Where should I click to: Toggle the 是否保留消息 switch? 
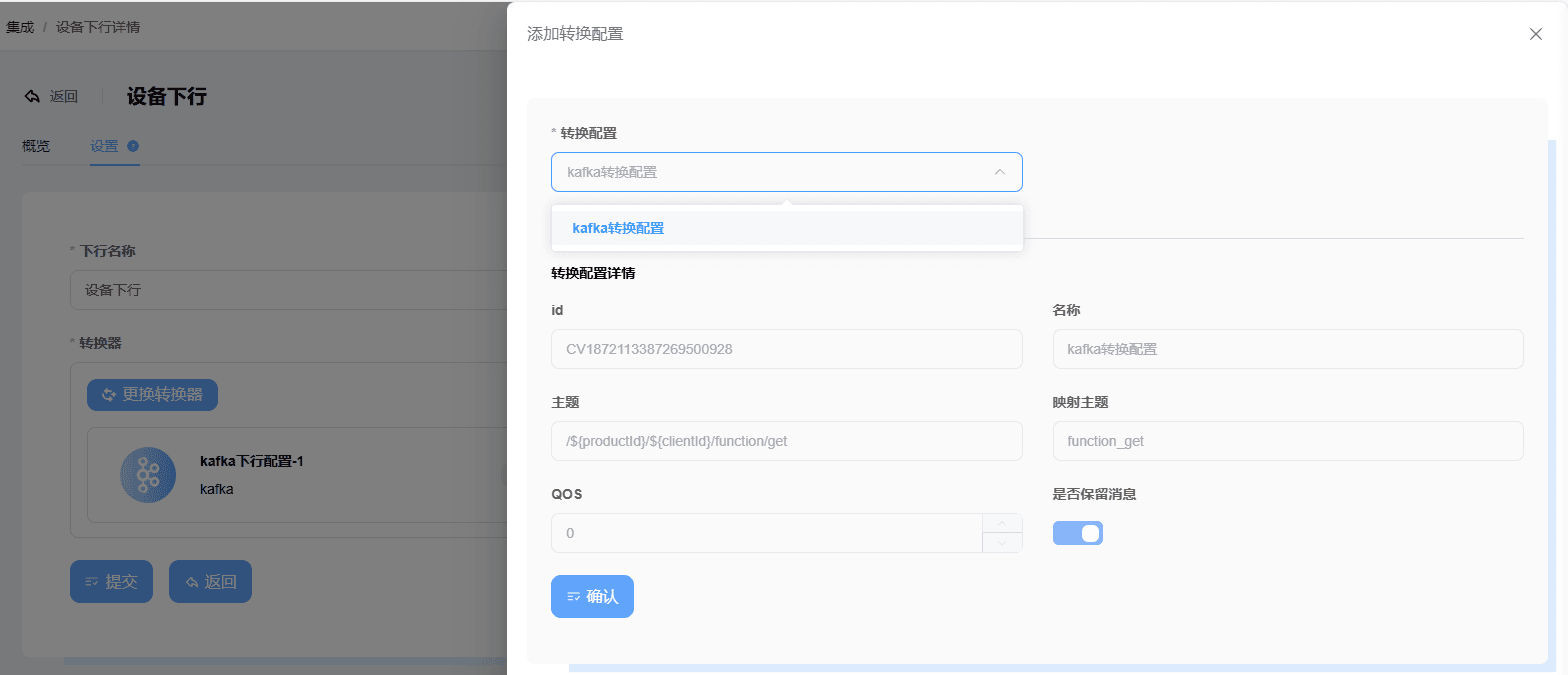tap(1078, 533)
